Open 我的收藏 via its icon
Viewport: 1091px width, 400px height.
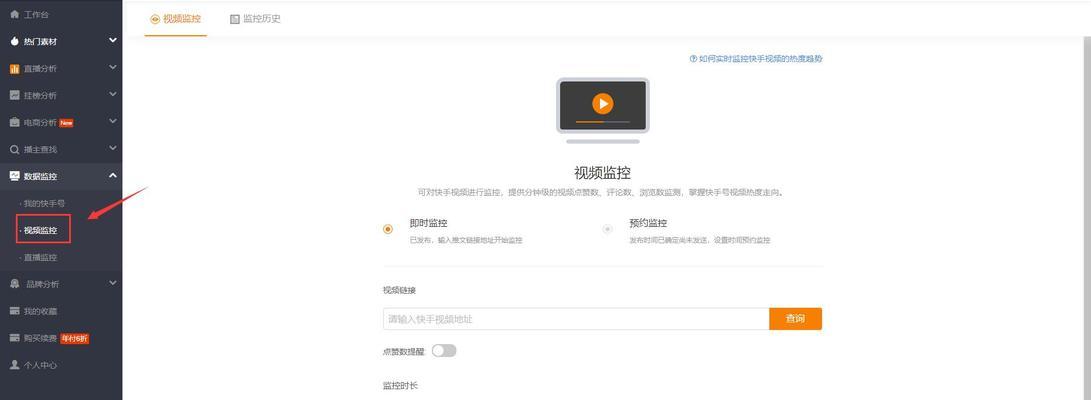(15, 311)
